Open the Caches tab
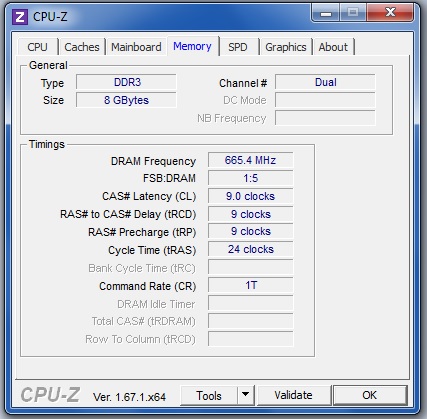The width and height of the screenshot is (427, 419). (82, 47)
